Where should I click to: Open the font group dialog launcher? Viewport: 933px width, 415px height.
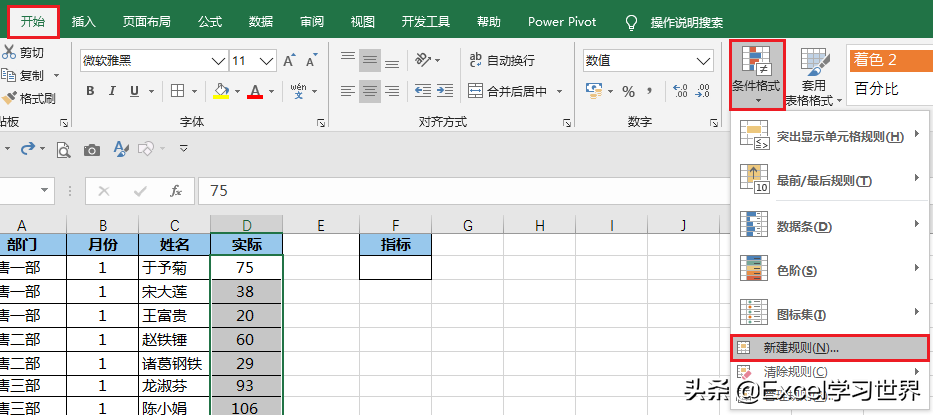click(321, 123)
